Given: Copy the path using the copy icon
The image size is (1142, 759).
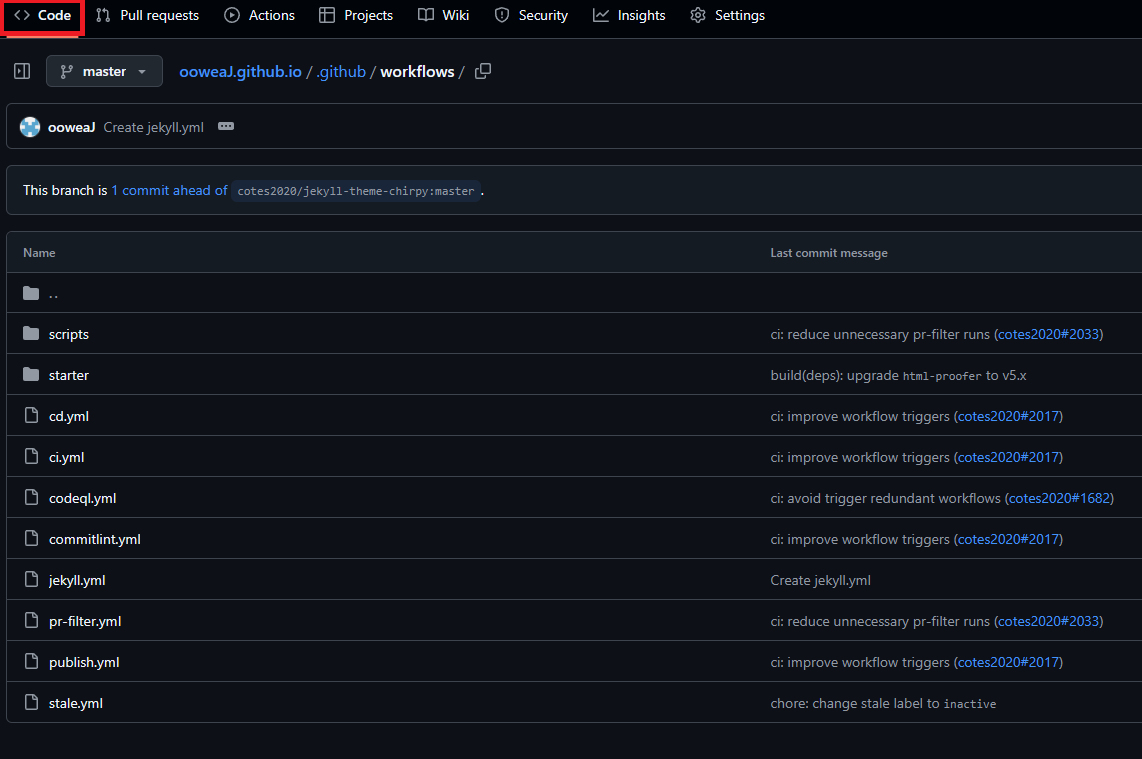Looking at the screenshot, I should 483,71.
